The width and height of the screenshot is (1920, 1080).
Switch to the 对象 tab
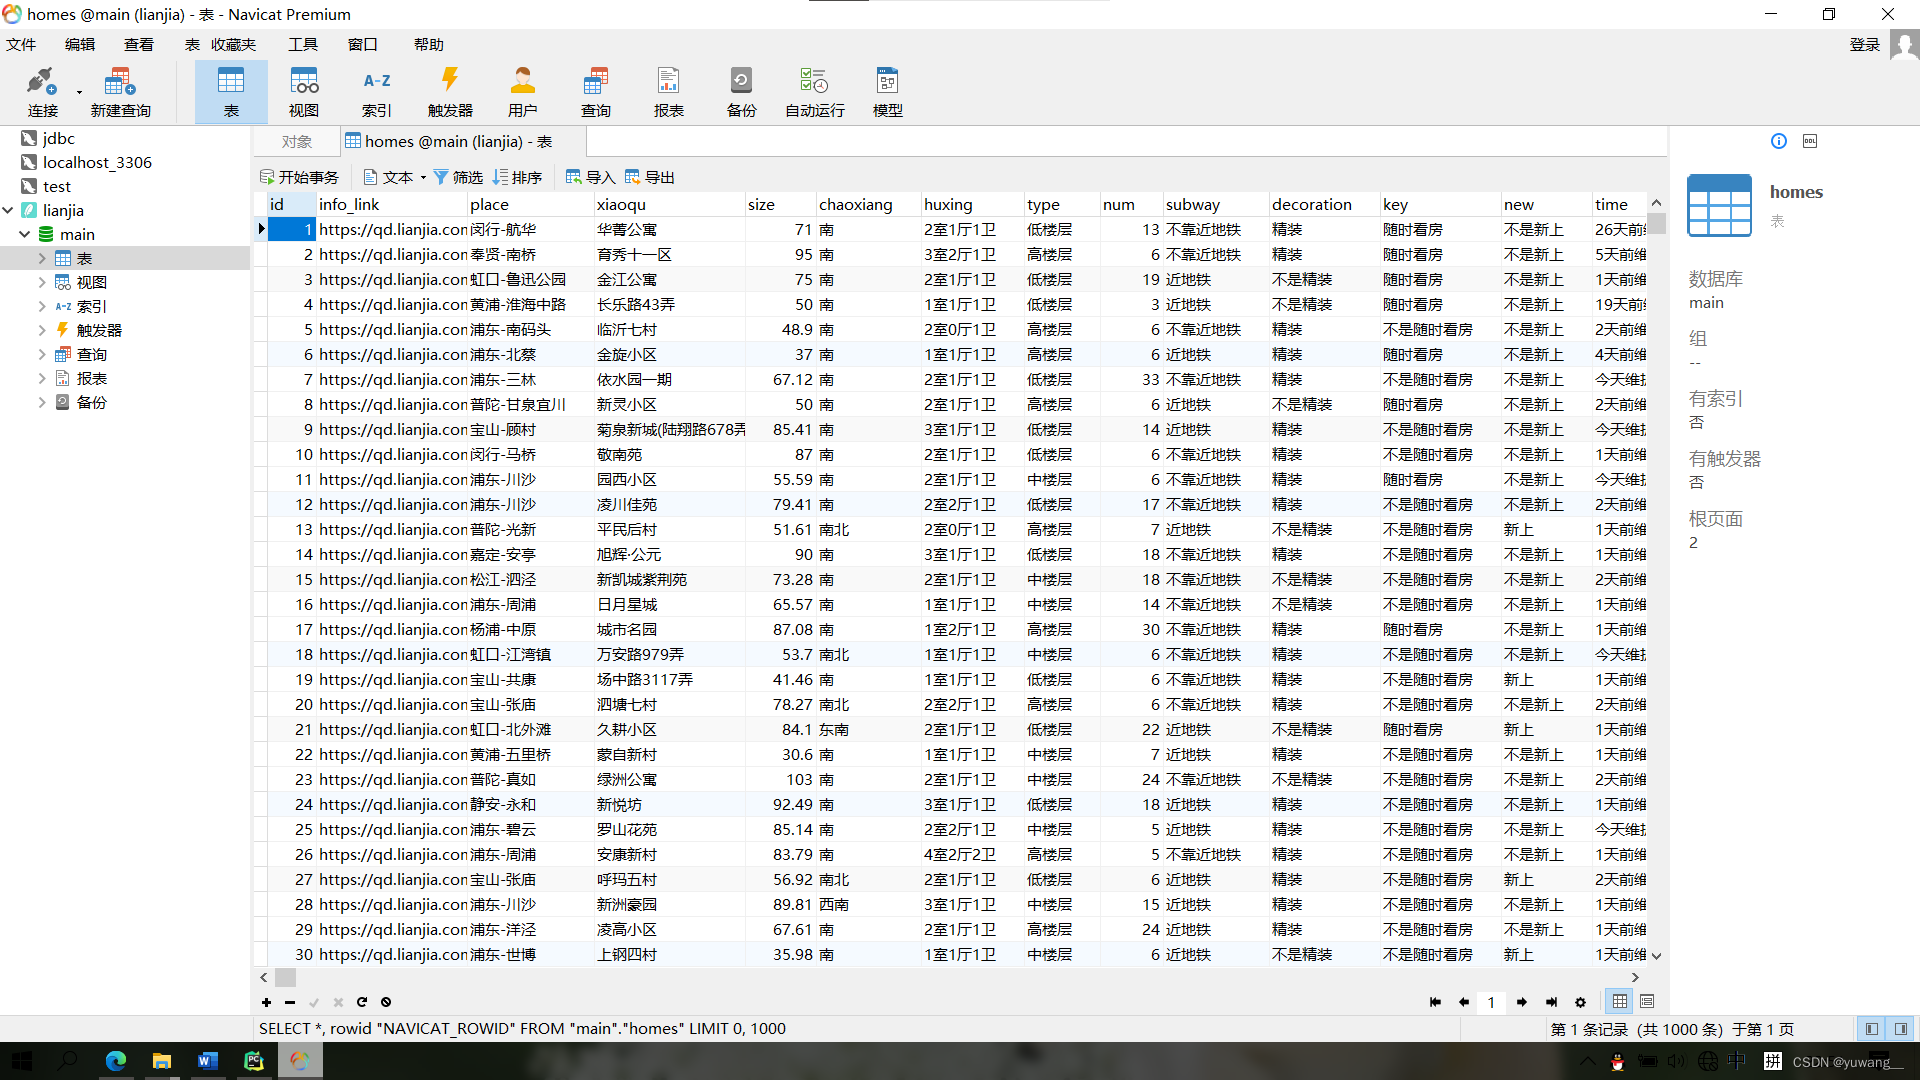pos(296,142)
